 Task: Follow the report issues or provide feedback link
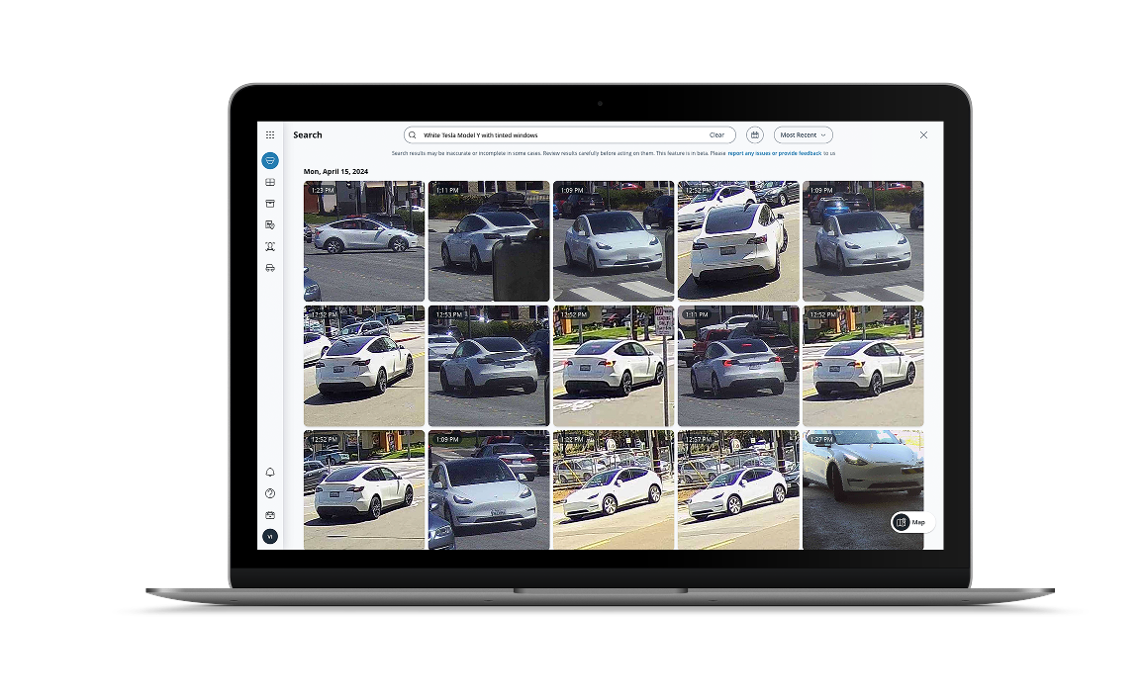click(x=774, y=153)
